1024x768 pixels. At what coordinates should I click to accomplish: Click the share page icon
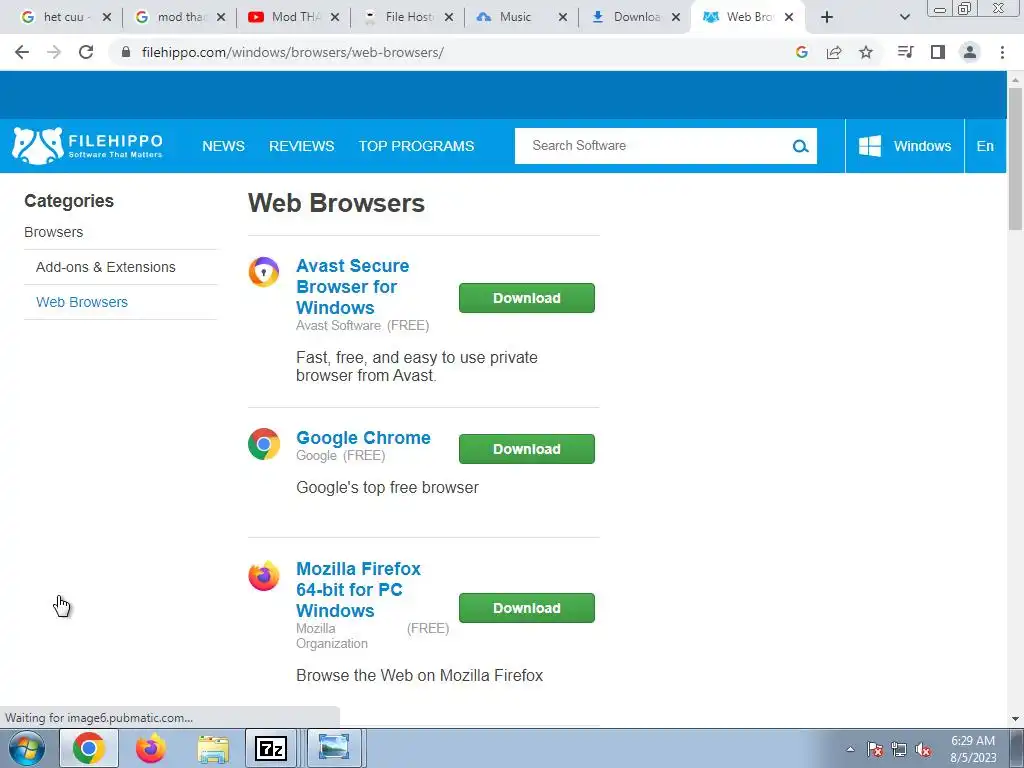pos(834,52)
